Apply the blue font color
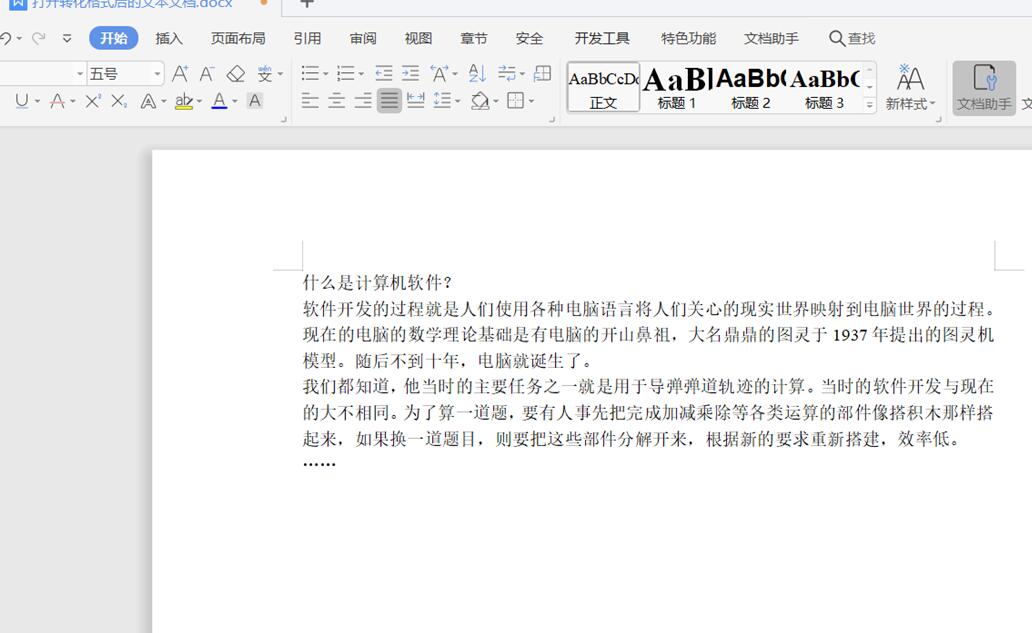Screen dimensions: 1032x633 [219, 101]
